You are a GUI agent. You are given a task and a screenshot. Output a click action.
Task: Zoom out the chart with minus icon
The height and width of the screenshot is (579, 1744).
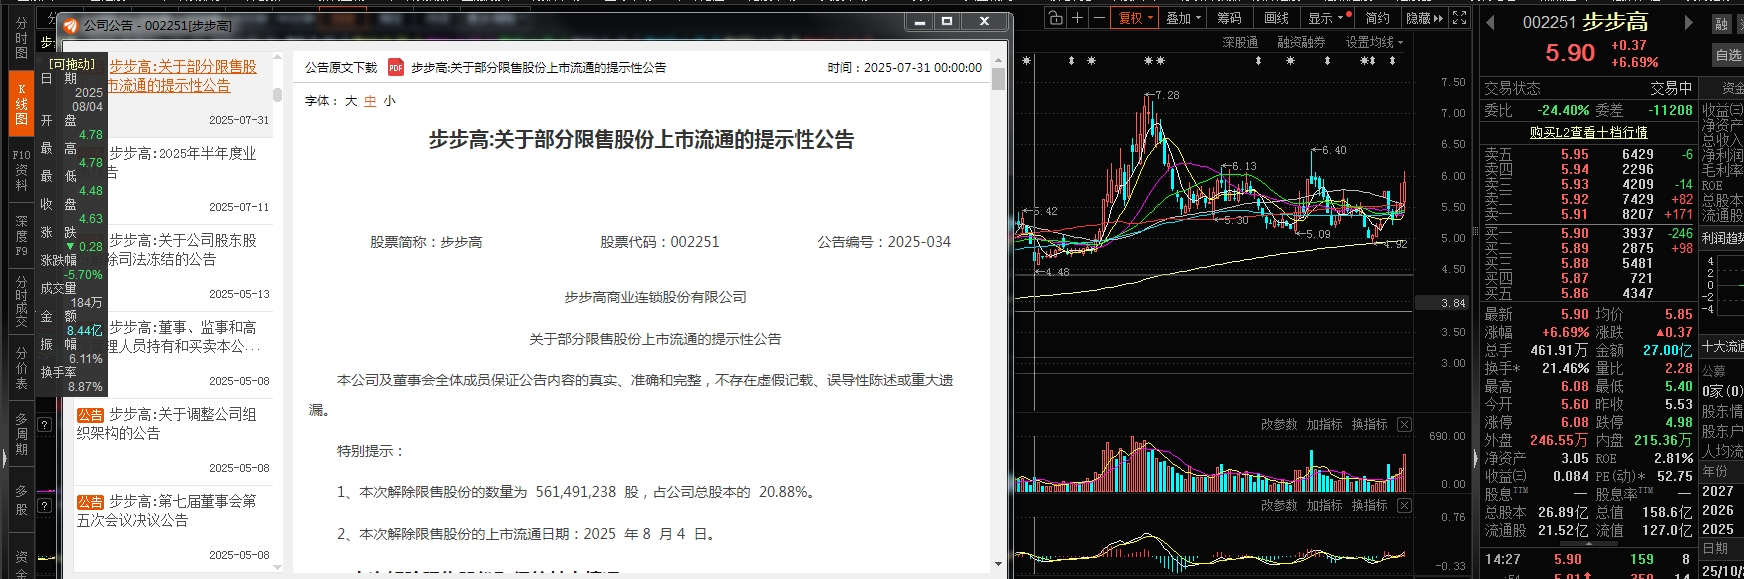(1099, 18)
